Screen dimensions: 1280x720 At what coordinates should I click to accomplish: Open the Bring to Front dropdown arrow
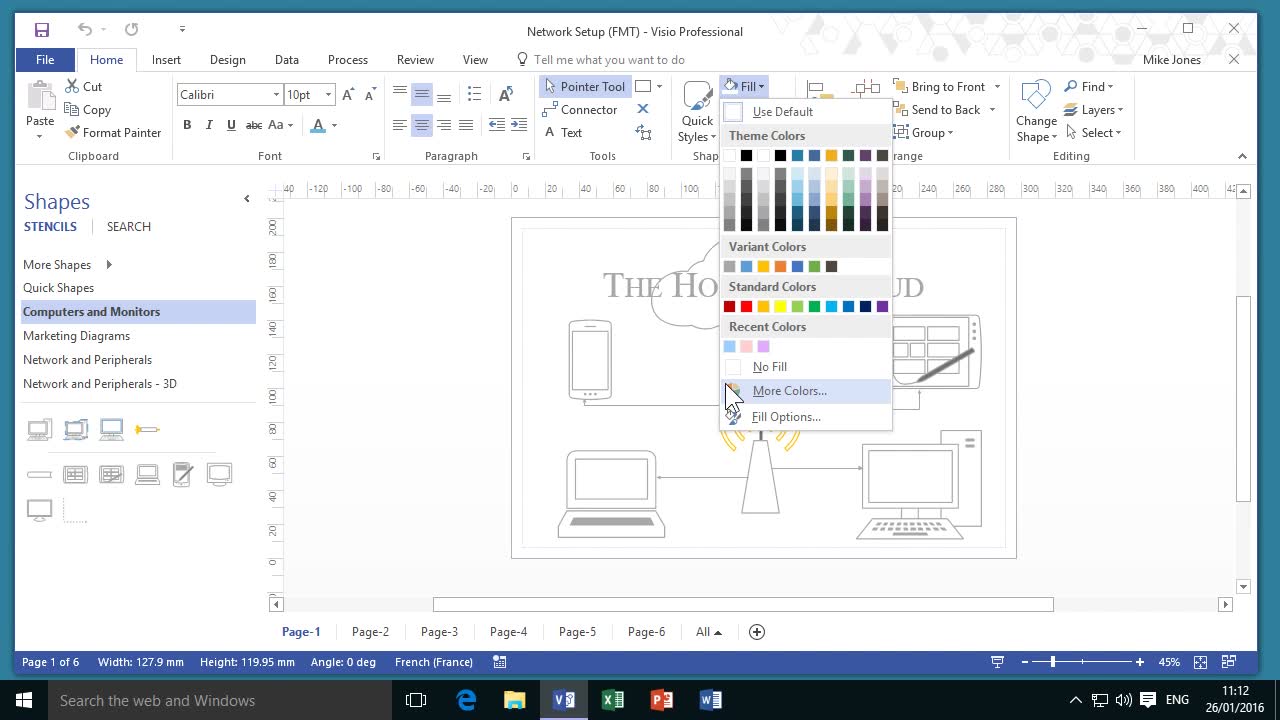(996, 87)
